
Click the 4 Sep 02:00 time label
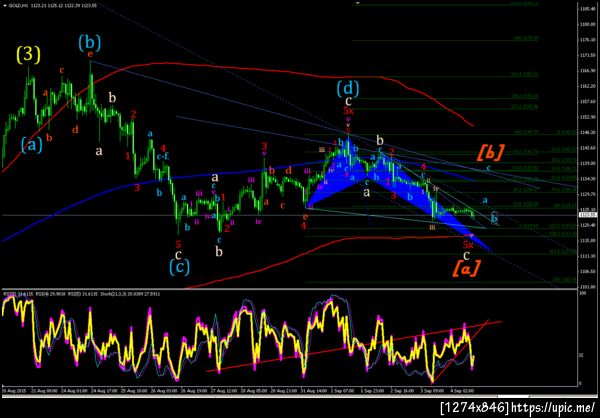pos(464,391)
